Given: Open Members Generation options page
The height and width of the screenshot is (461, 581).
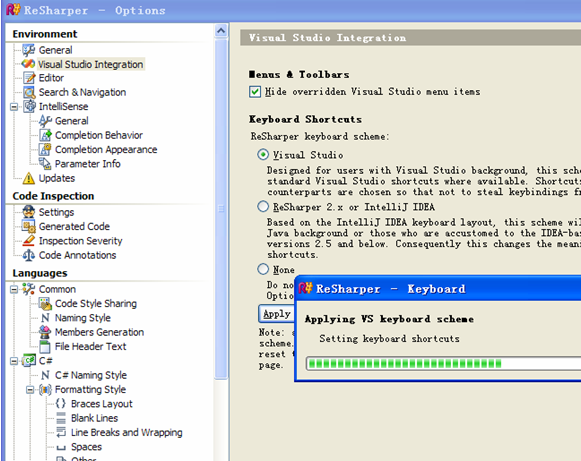Looking at the screenshot, I should coord(99,332).
